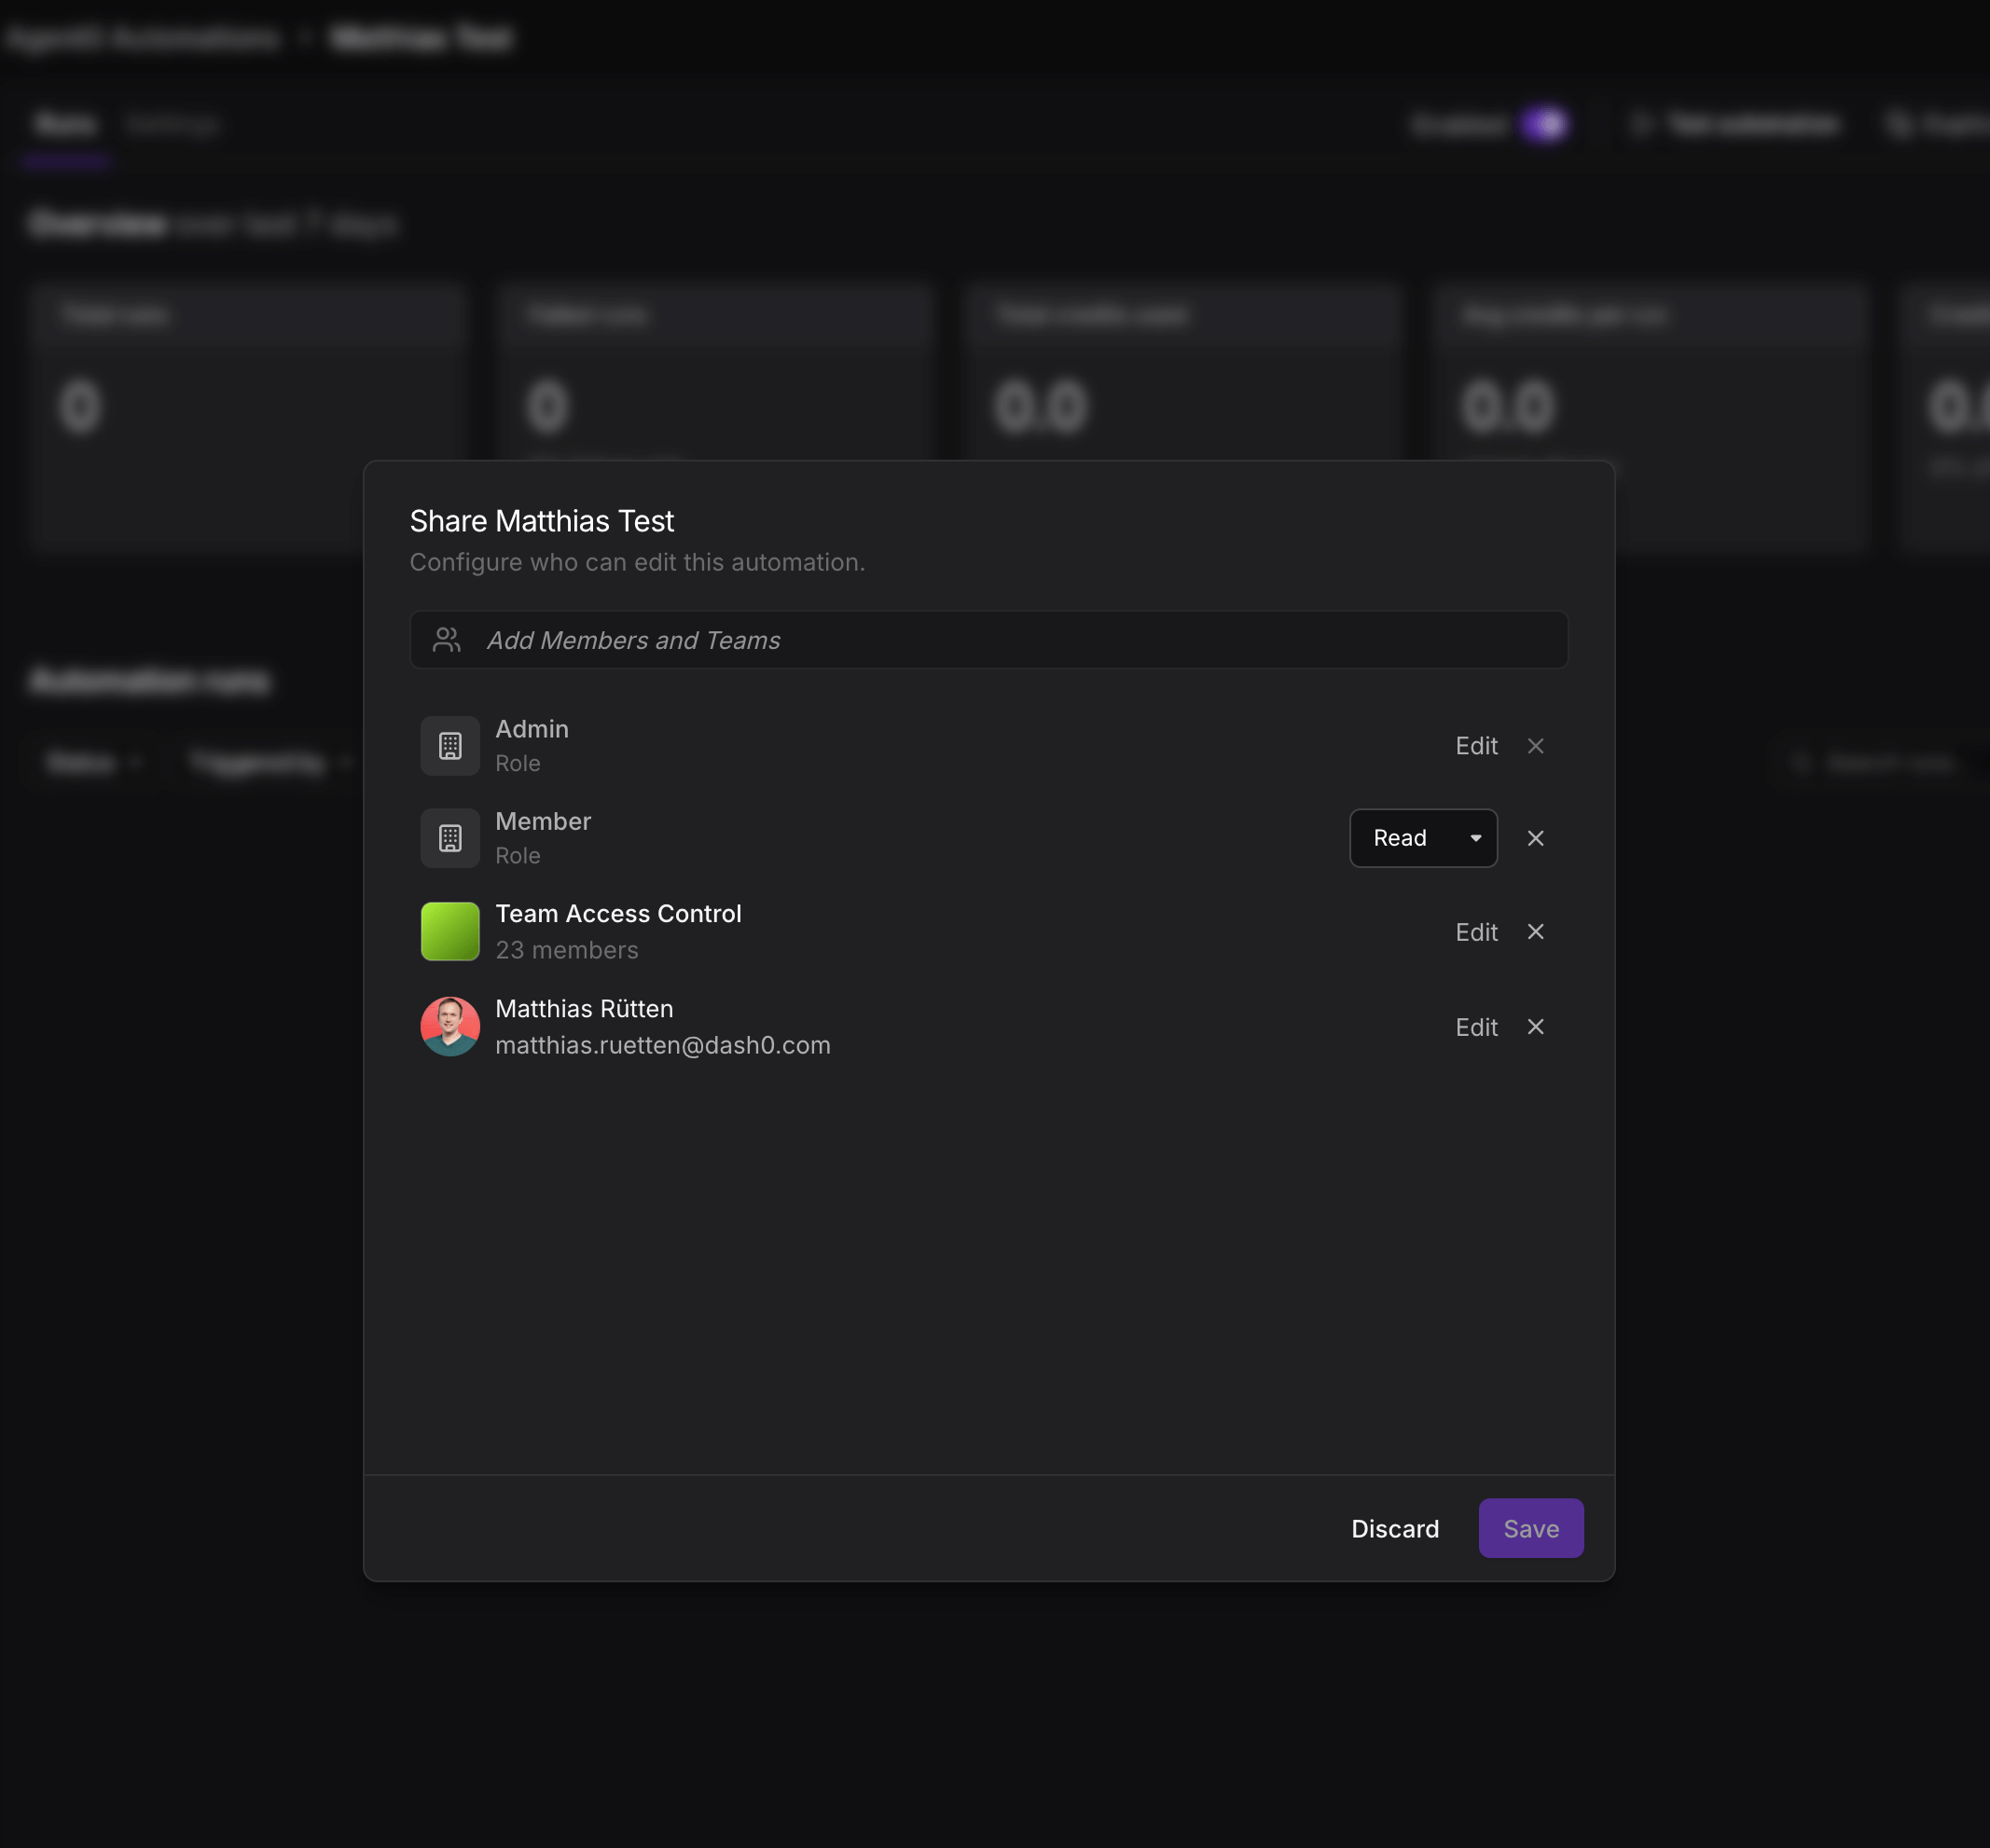The image size is (1990, 1848).
Task: Click Edit permission for Team Access Control
Action: (1476, 932)
